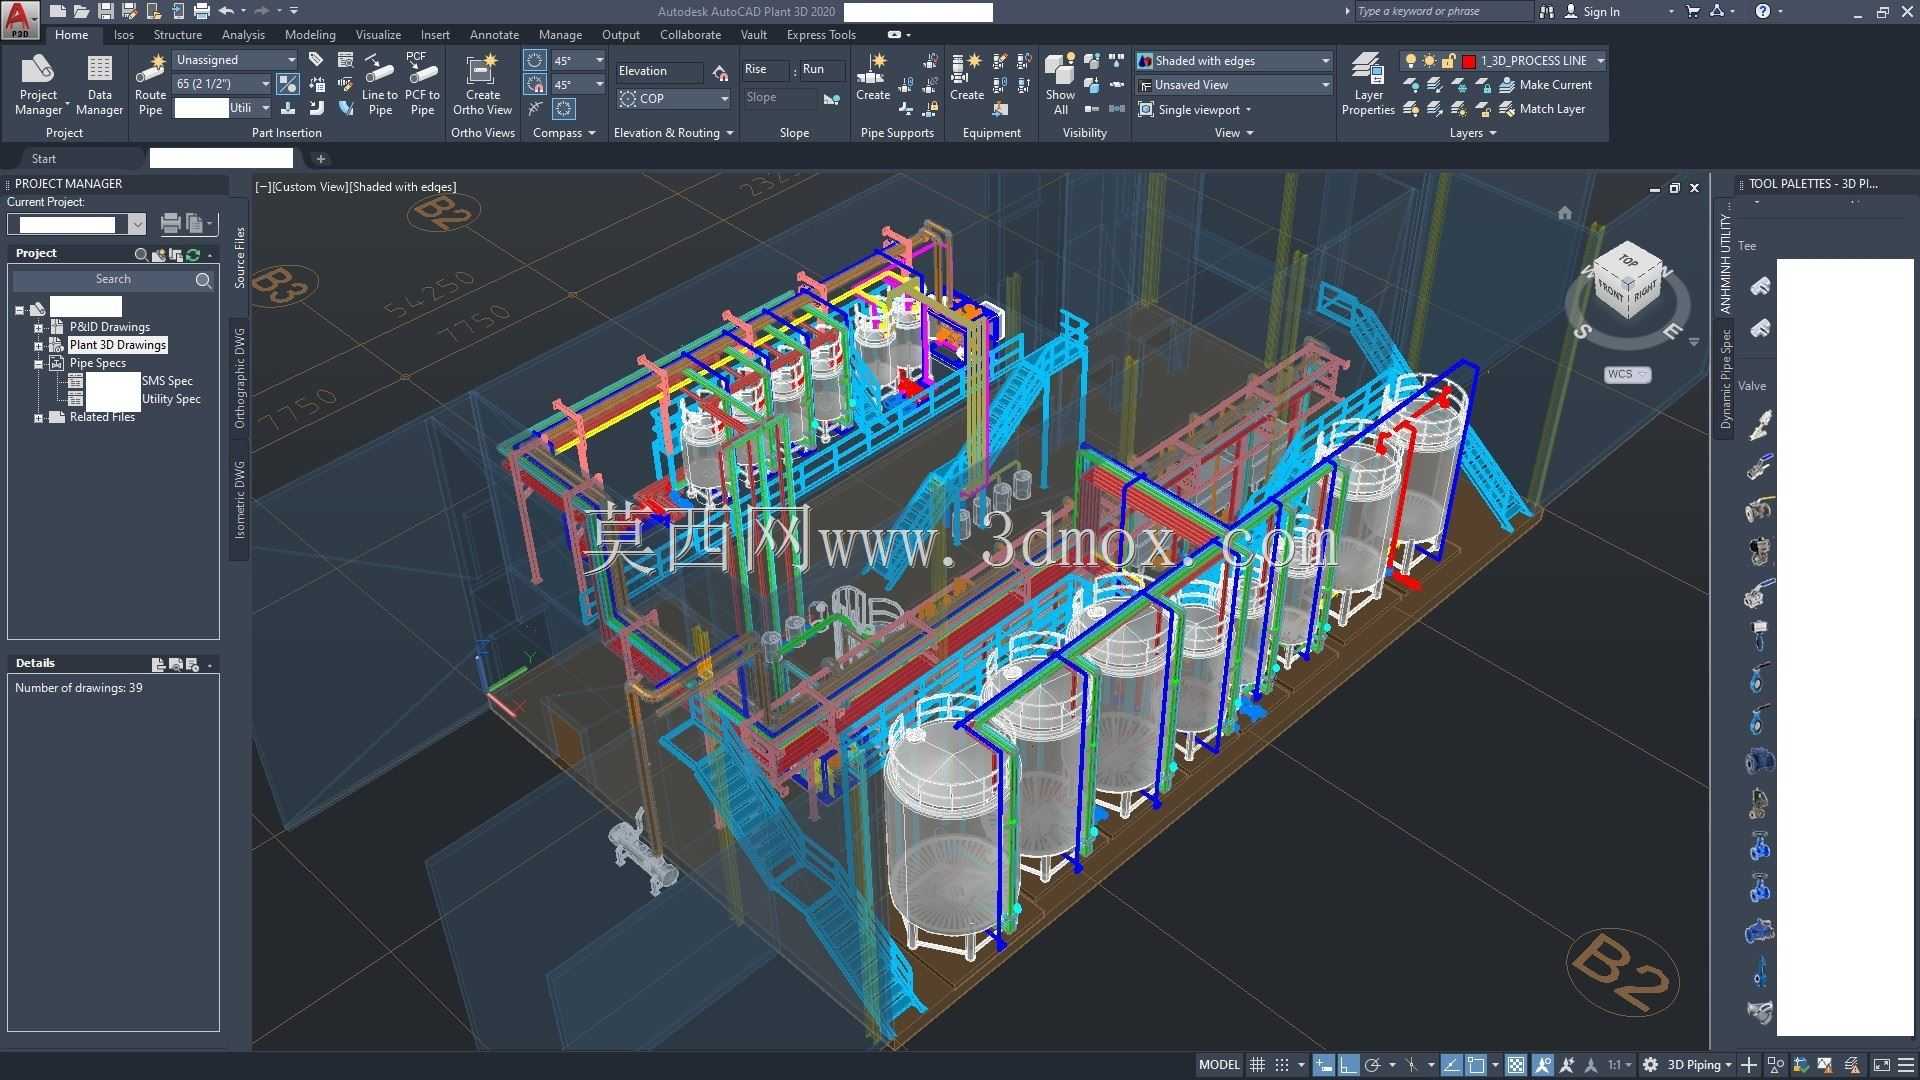Toggle snap mode in status bar

tap(1282, 1065)
